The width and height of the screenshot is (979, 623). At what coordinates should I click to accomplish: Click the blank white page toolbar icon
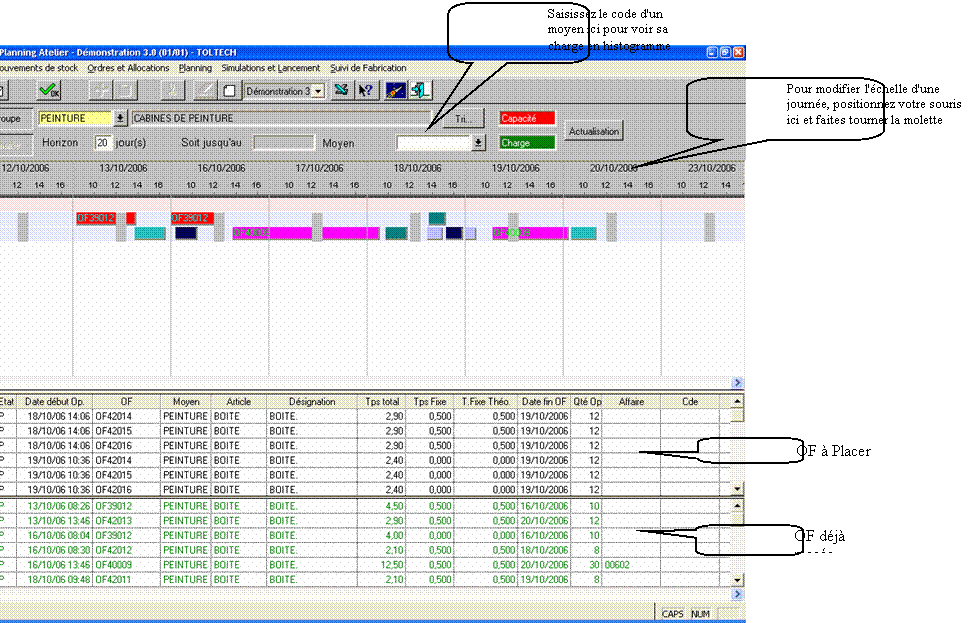click(229, 91)
